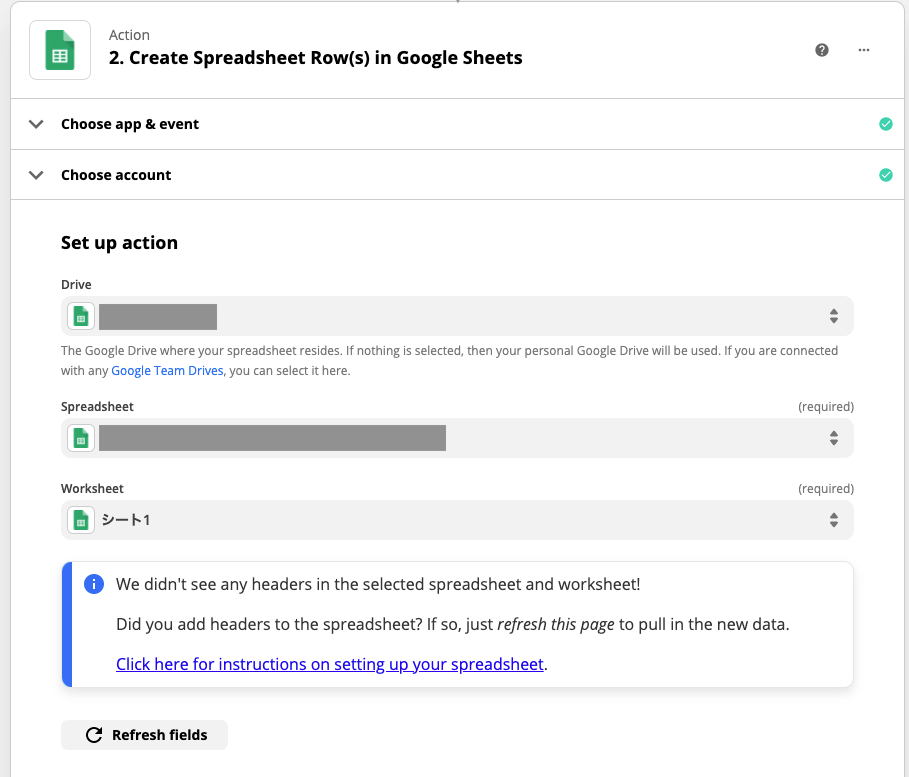
Task: Click the Google Sheets app icon in header
Action: tap(60, 50)
